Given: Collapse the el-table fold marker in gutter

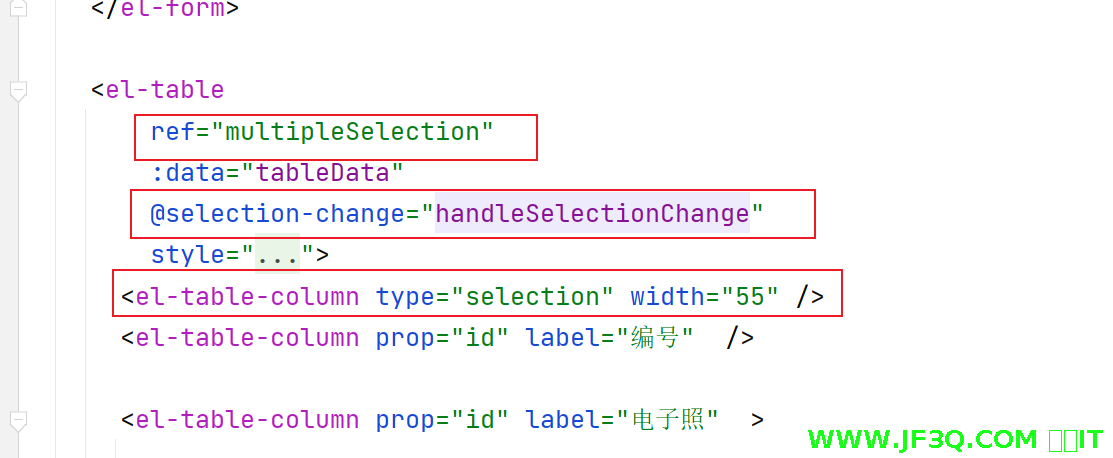Looking at the screenshot, I should 18,91.
